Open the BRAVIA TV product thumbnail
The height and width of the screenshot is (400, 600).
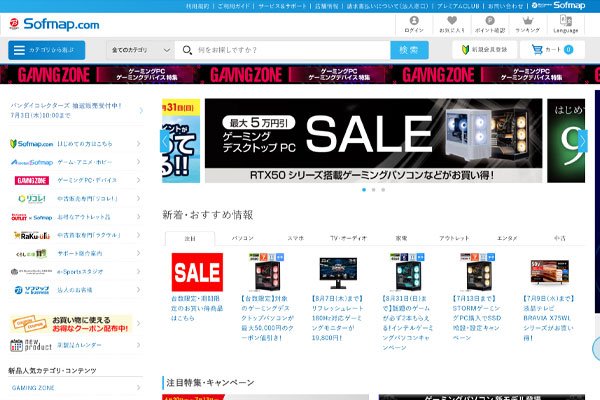click(549, 272)
